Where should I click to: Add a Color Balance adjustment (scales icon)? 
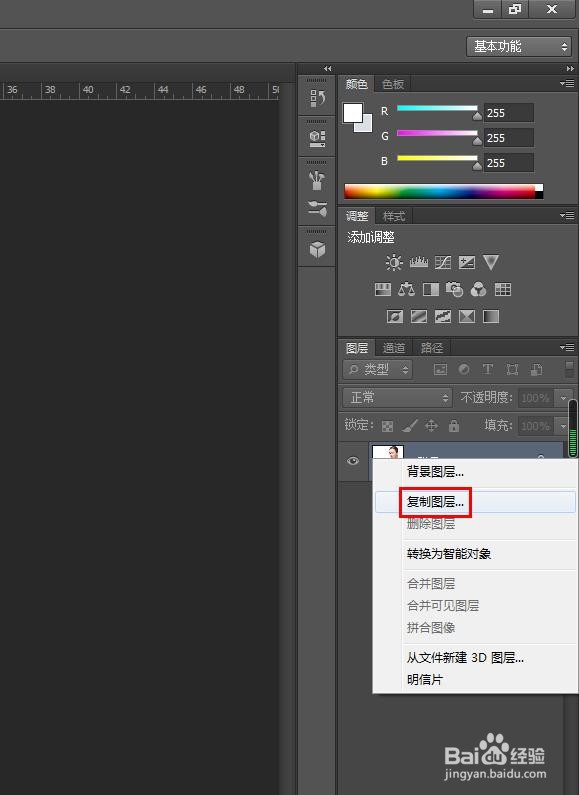[x=407, y=290]
